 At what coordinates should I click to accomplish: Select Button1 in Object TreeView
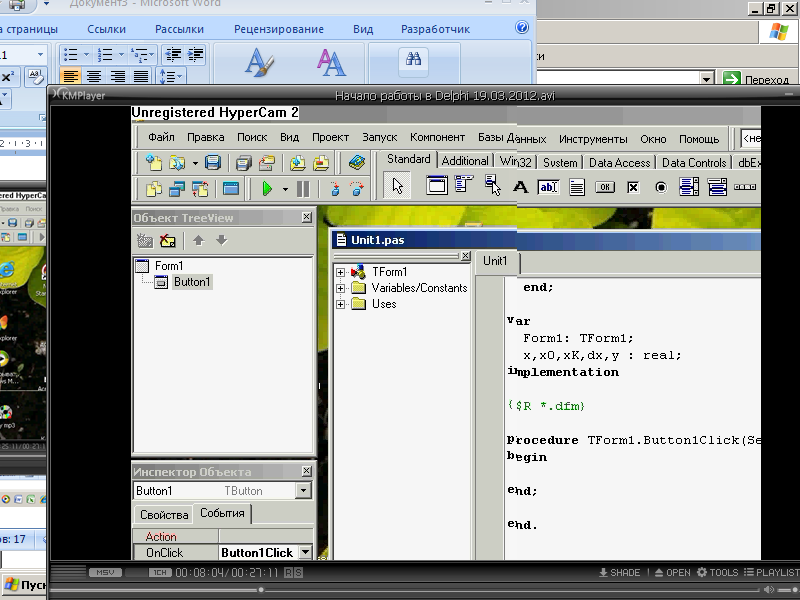pyautogui.click(x=192, y=282)
